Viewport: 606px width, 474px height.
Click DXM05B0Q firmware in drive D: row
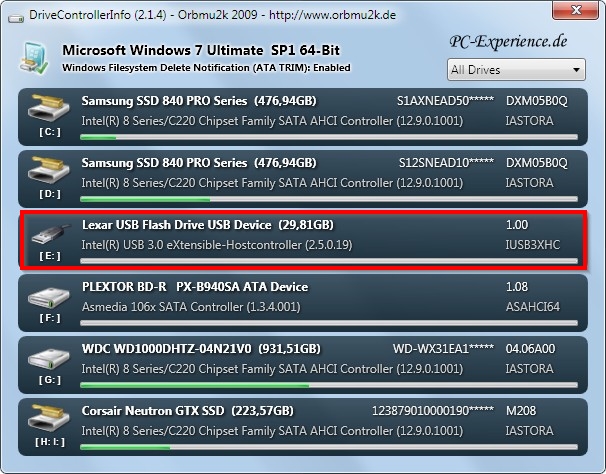coord(537,163)
